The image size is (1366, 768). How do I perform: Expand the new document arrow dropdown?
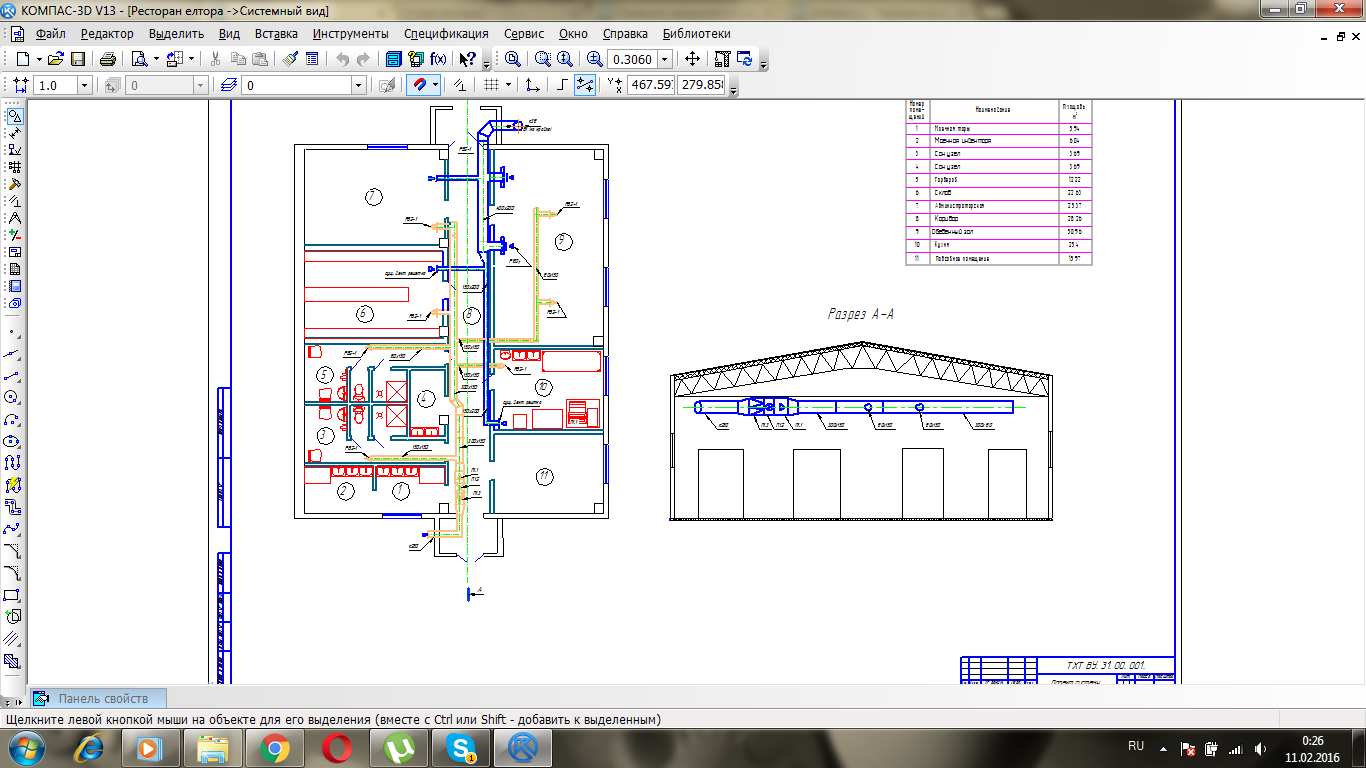click(x=38, y=59)
